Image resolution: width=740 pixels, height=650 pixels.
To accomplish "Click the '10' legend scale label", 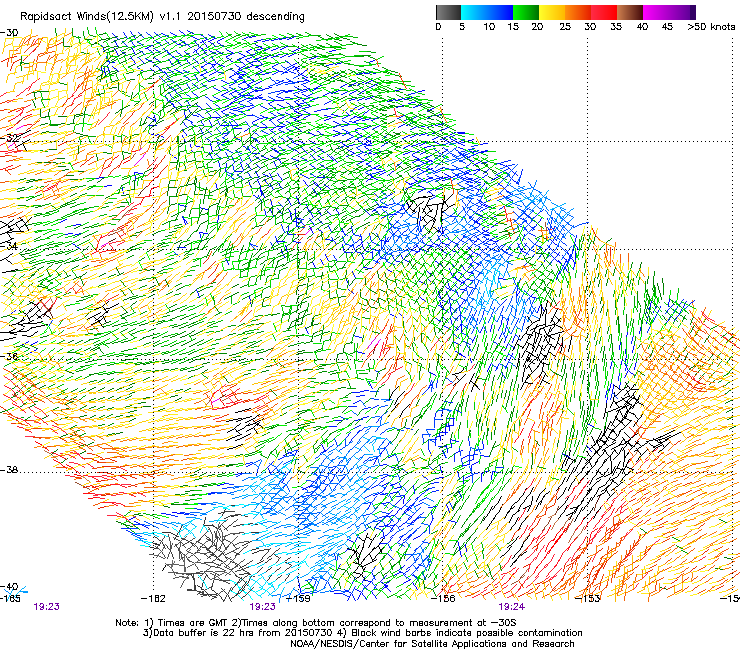I will pos(489,27).
